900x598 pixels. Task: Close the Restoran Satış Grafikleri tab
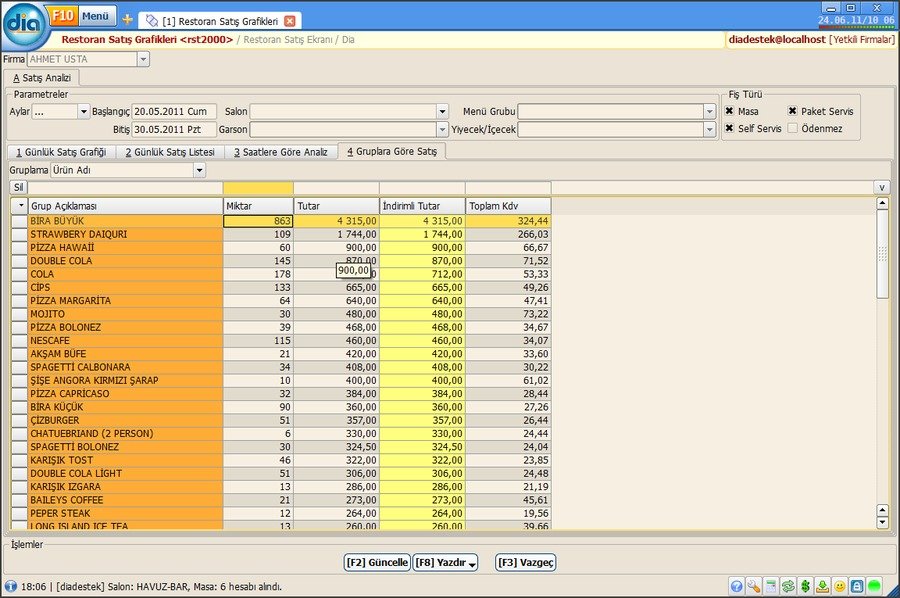pos(290,21)
